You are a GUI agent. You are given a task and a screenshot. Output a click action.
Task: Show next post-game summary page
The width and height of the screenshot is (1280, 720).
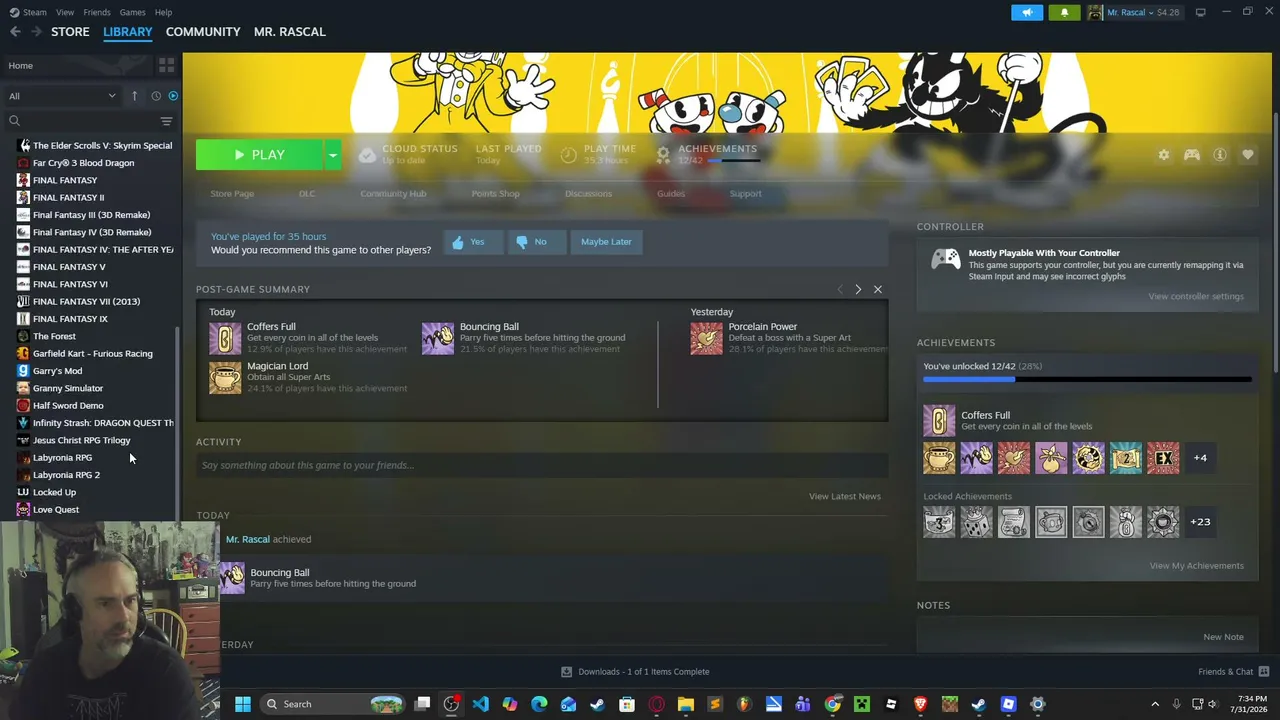(x=858, y=290)
